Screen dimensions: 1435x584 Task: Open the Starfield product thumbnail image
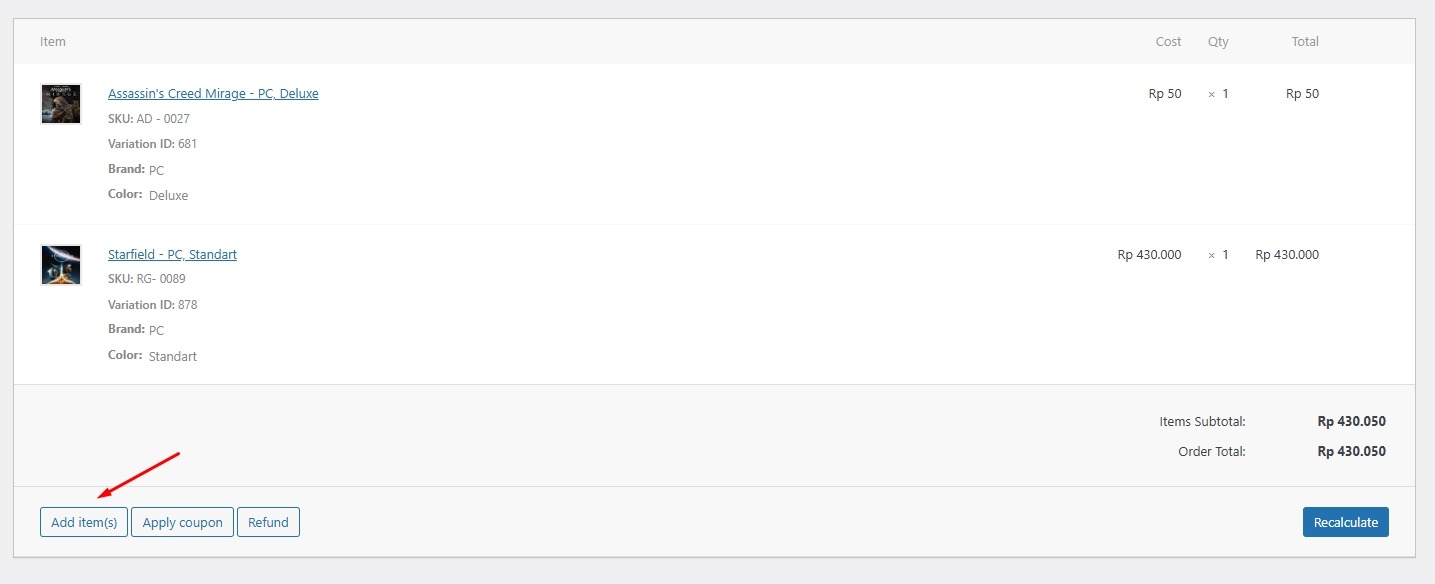61,265
